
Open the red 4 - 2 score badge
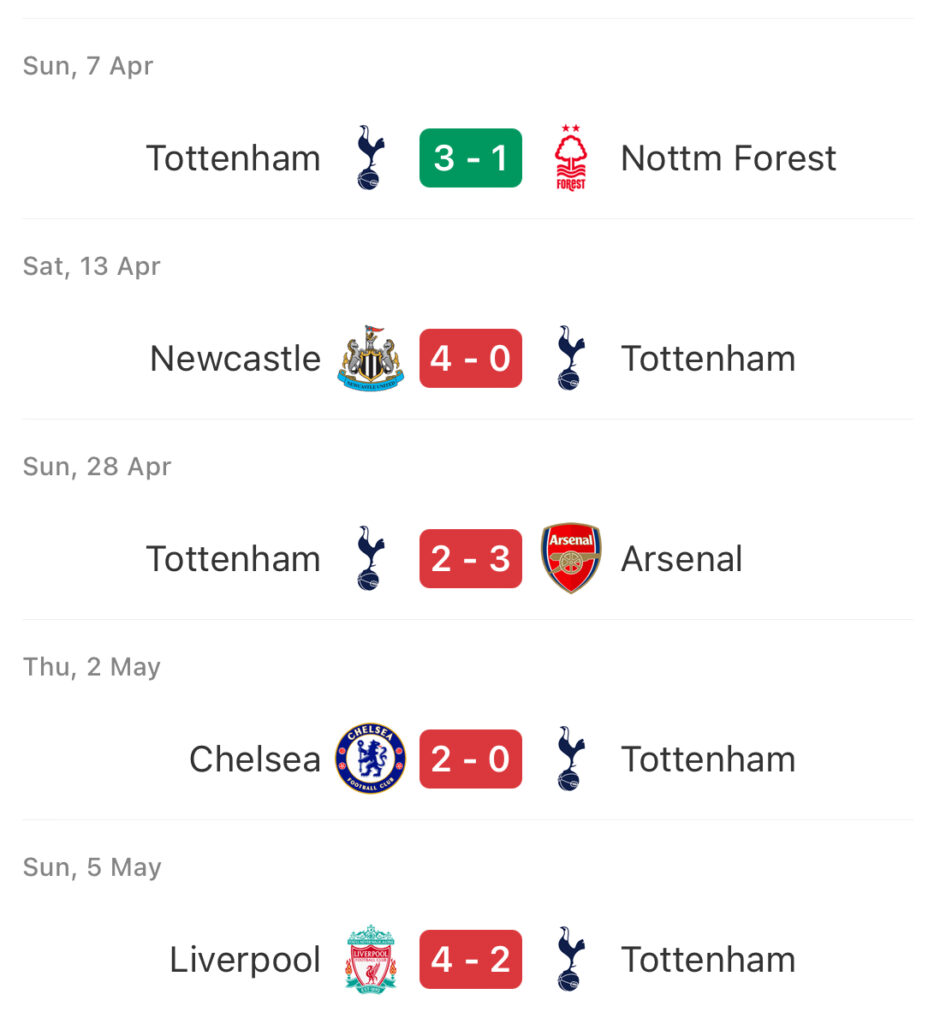click(470, 959)
